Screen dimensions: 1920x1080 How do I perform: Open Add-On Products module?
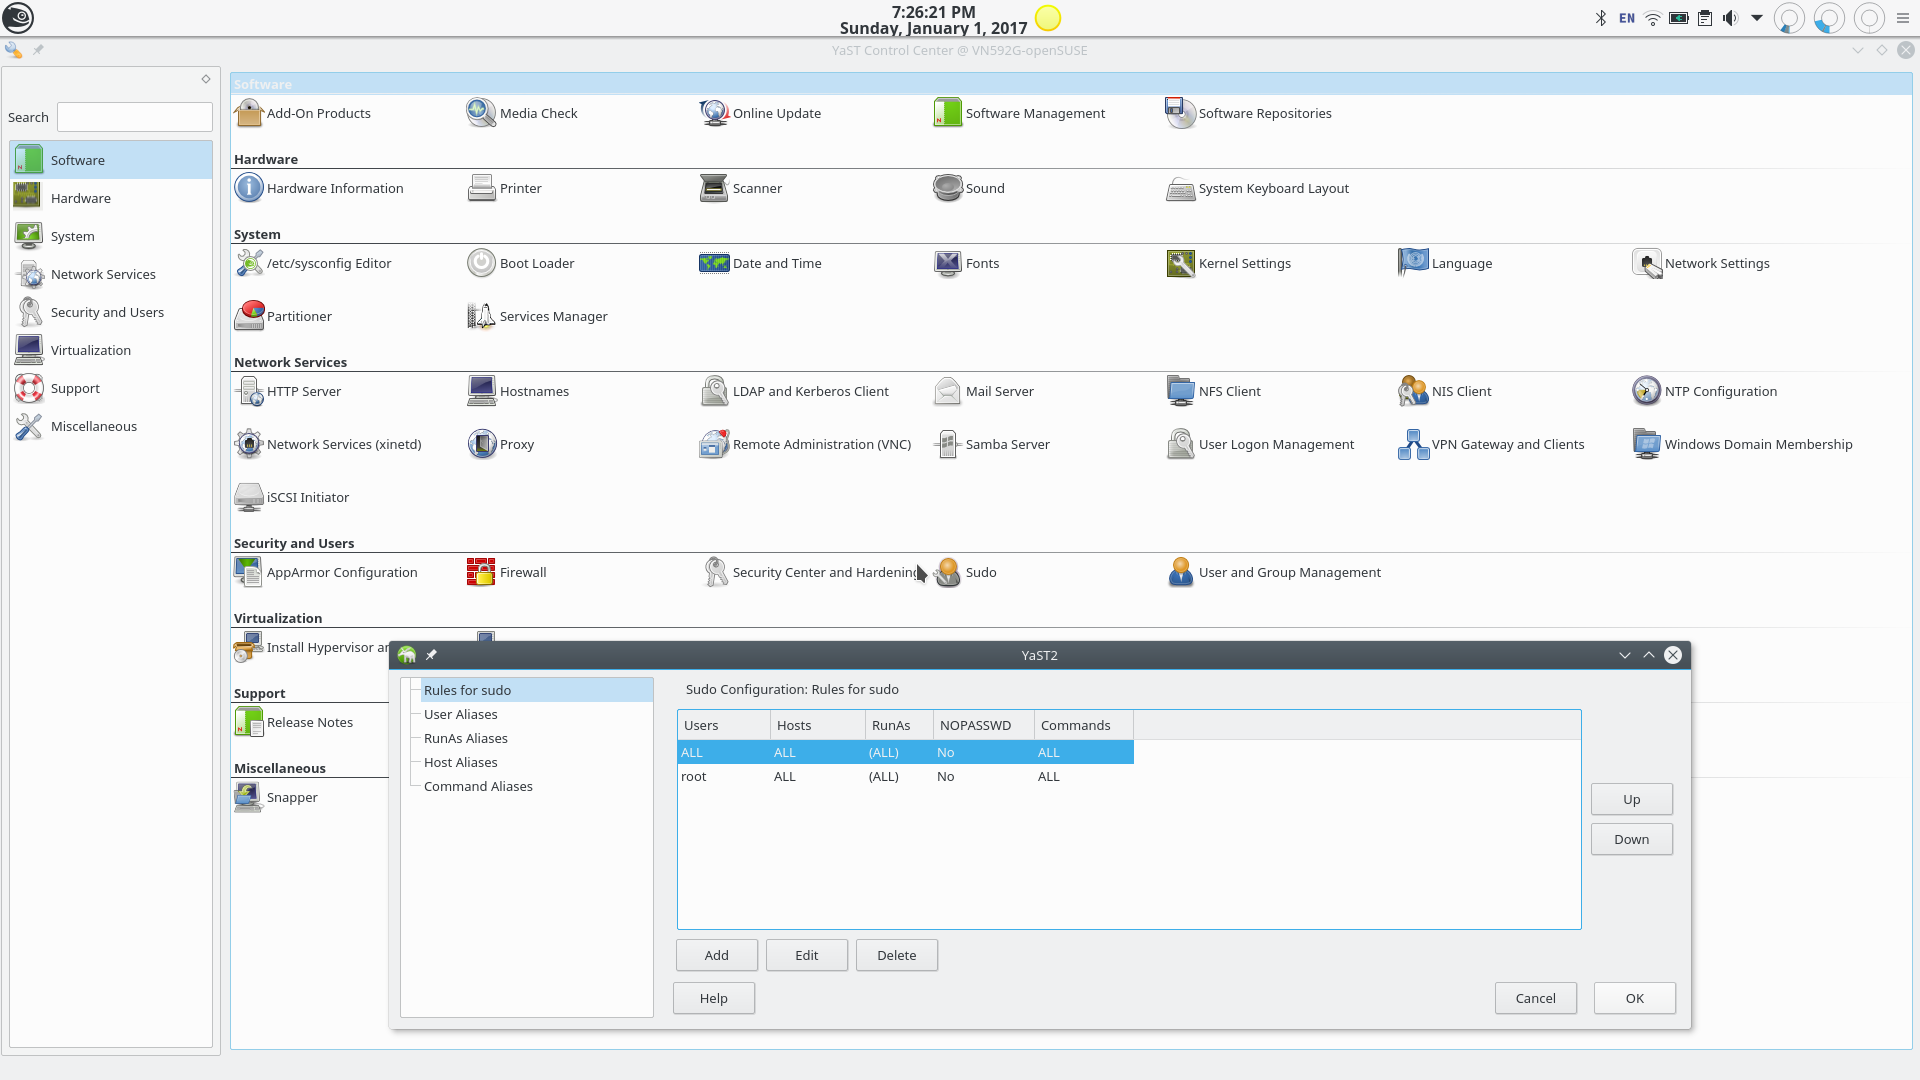pyautogui.click(x=302, y=113)
